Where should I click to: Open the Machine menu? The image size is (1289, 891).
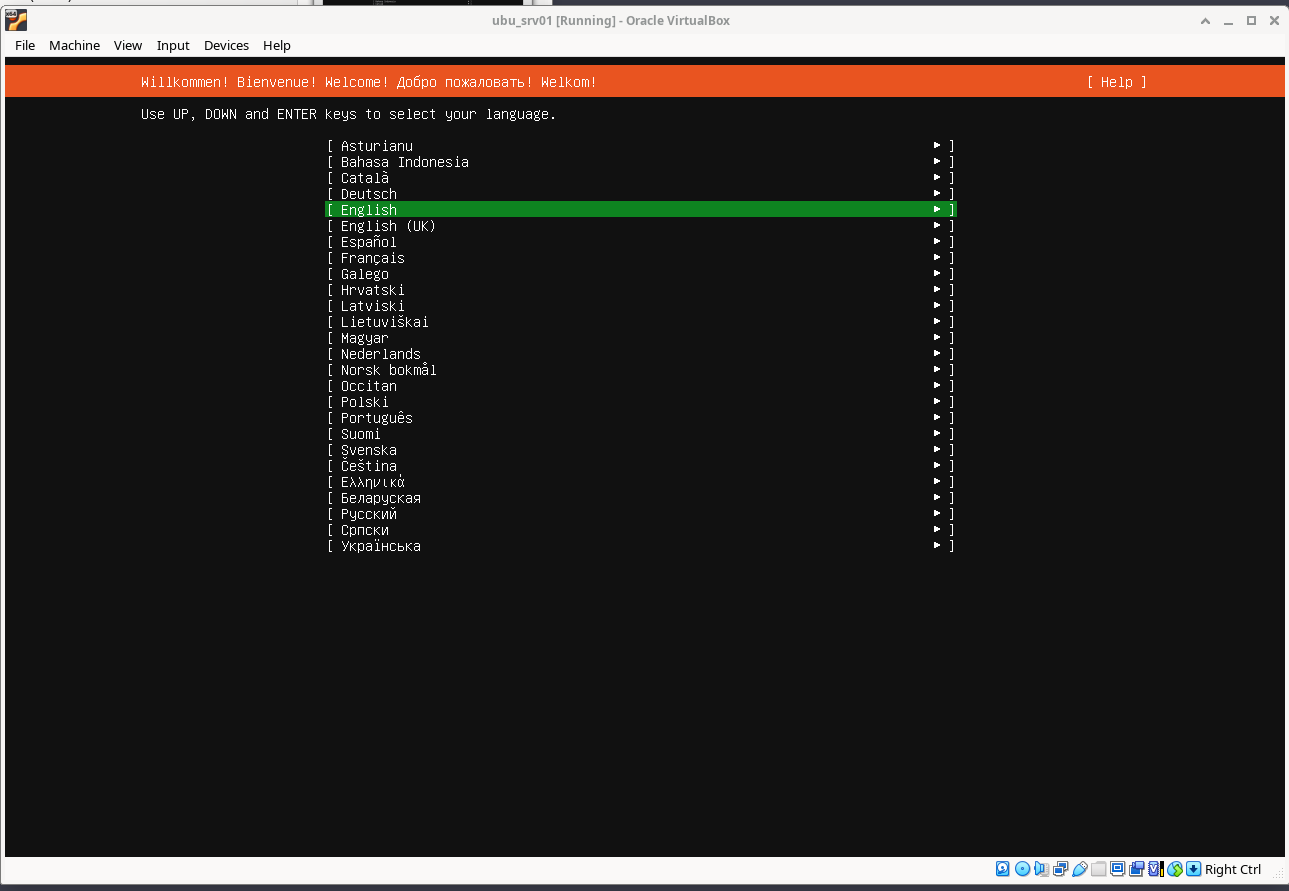pyautogui.click(x=74, y=45)
